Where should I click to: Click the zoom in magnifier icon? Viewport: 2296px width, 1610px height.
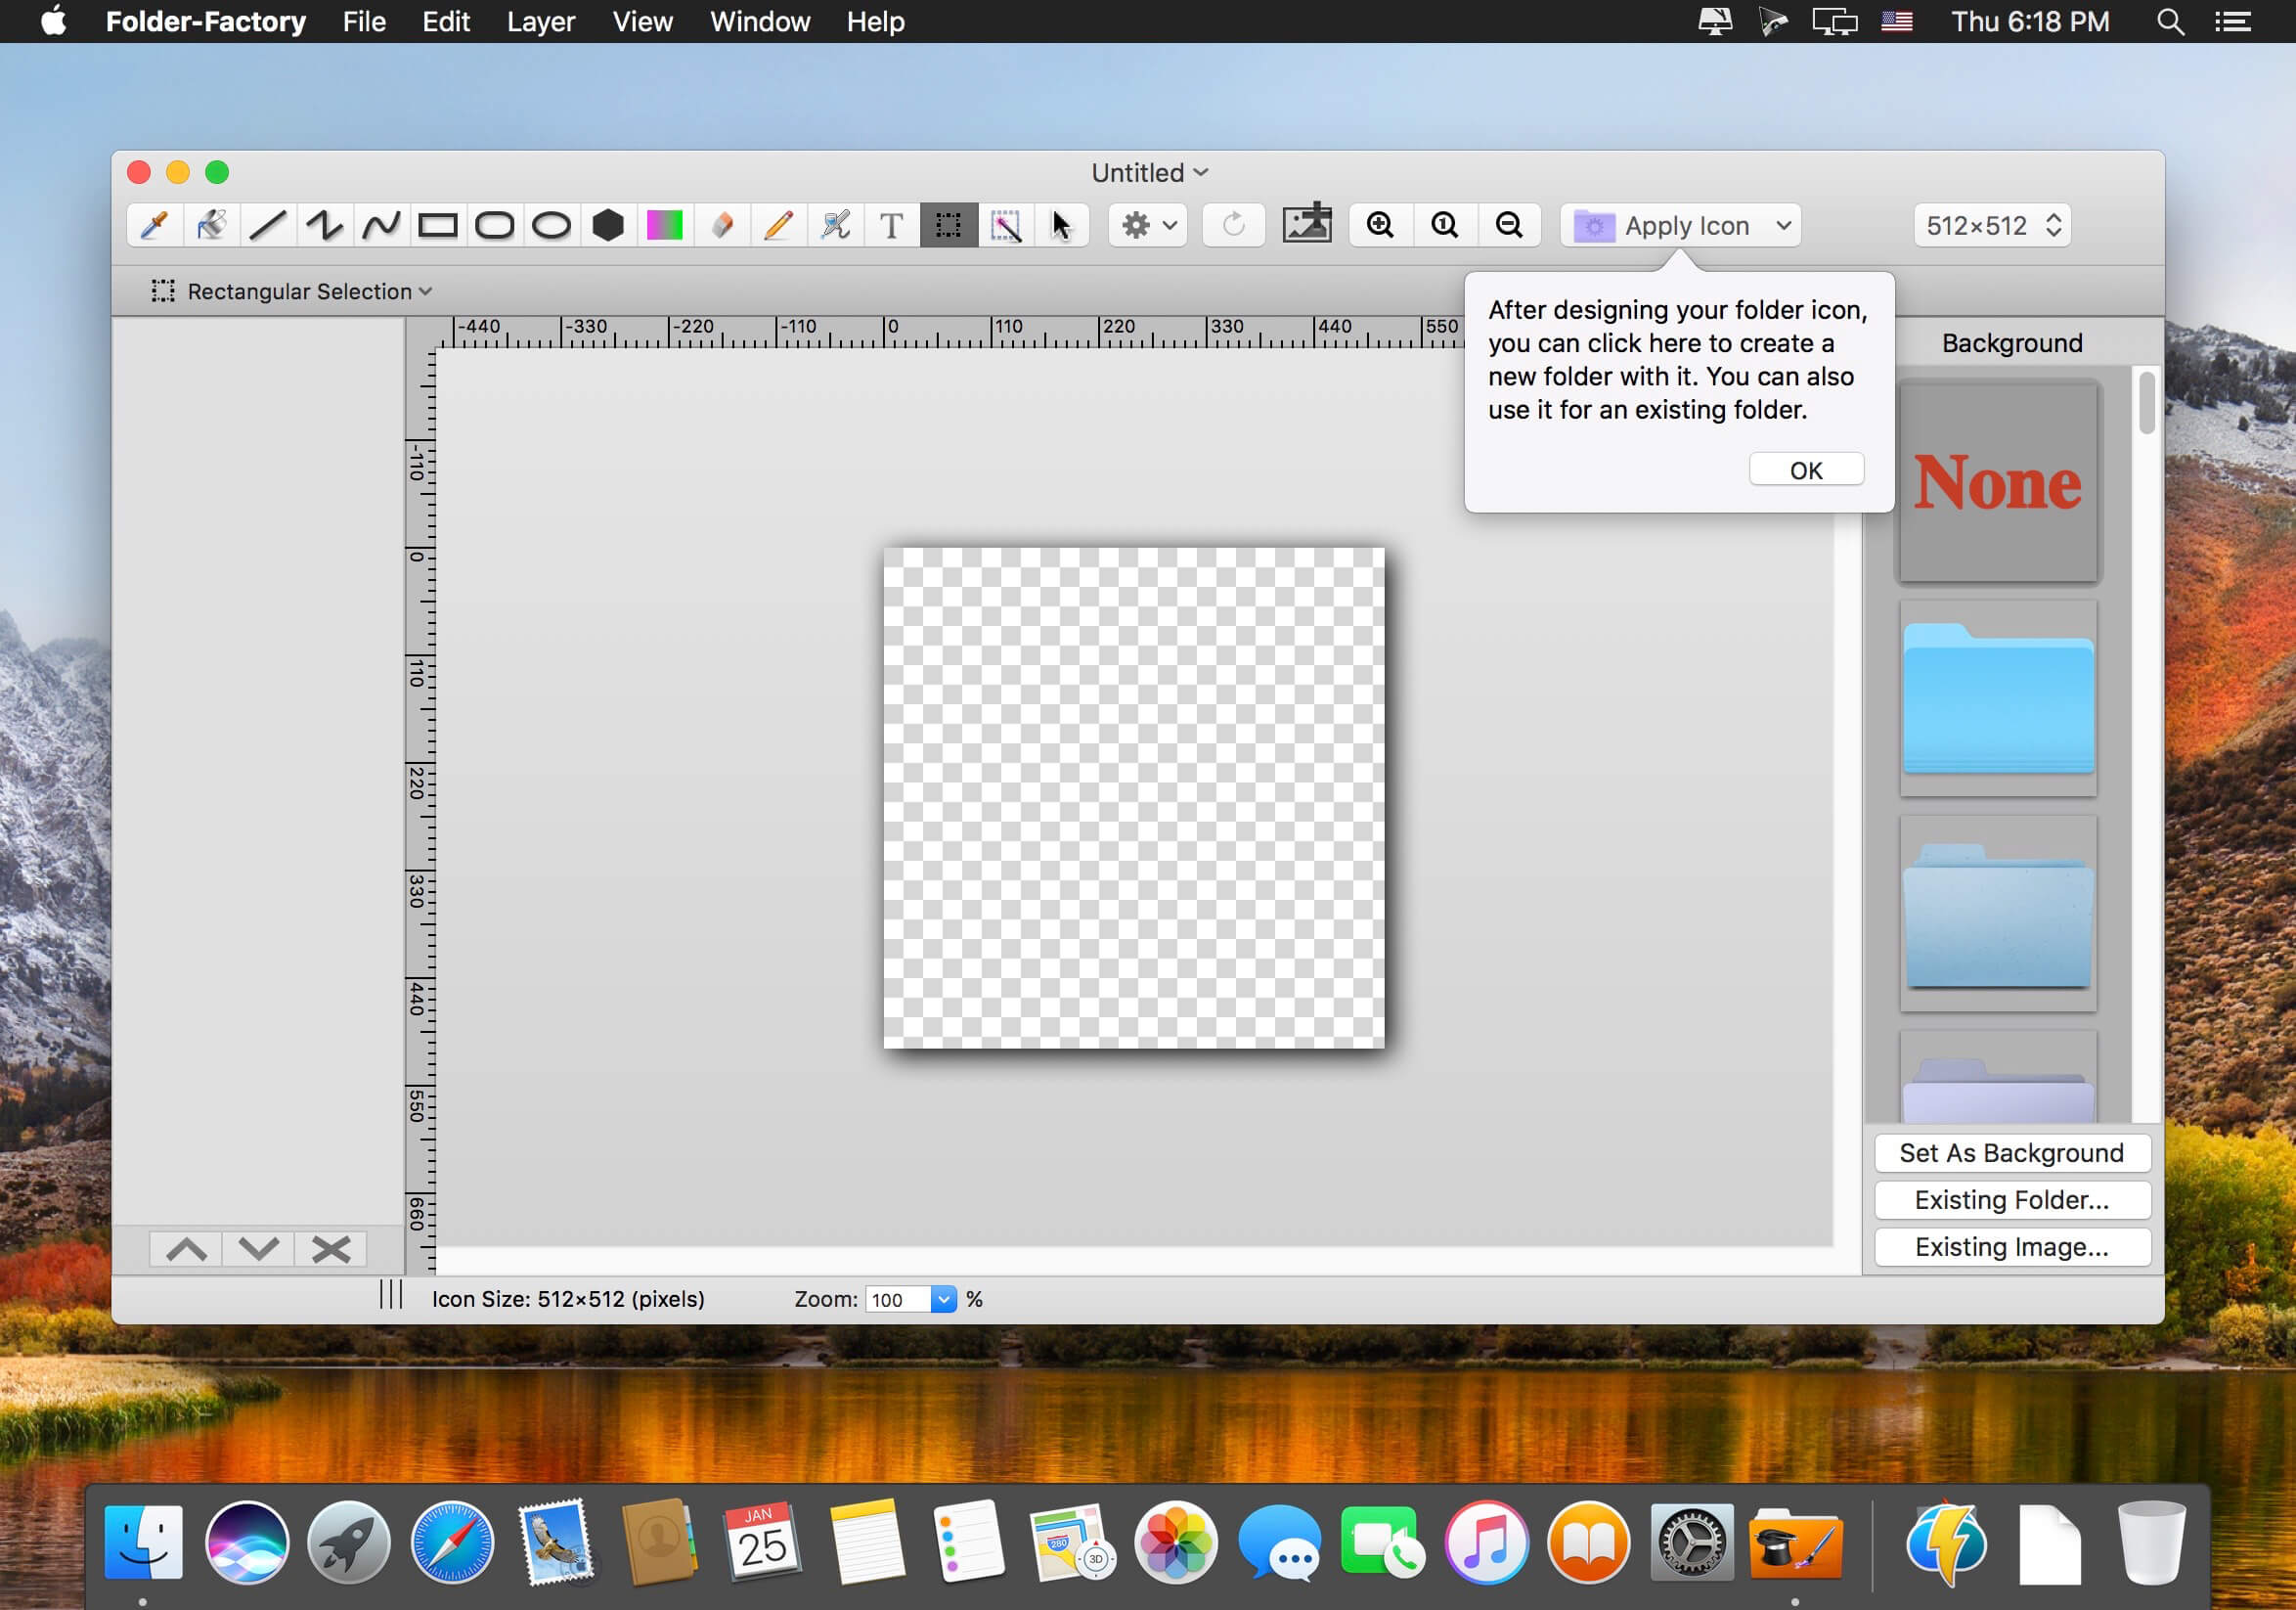tap(1380, 225)
